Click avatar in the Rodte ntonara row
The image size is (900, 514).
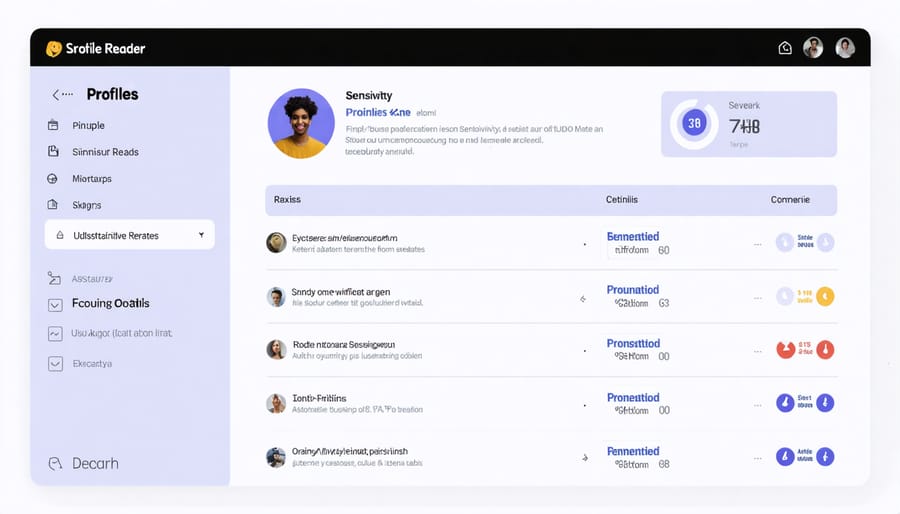tap(276, 349)
